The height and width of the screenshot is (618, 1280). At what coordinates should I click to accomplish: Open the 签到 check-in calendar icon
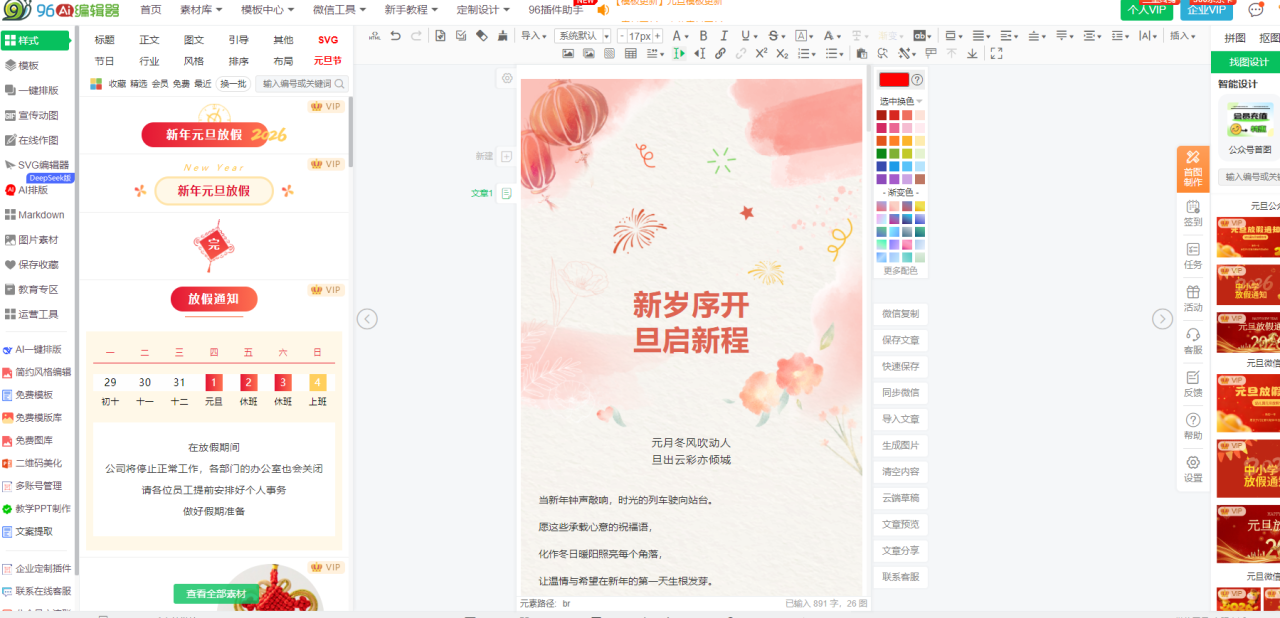tap(1192, 212)
